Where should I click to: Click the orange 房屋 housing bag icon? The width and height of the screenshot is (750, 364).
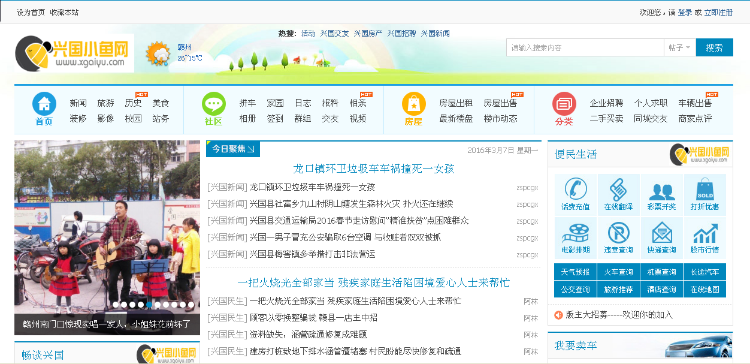(x=413, y=103)
